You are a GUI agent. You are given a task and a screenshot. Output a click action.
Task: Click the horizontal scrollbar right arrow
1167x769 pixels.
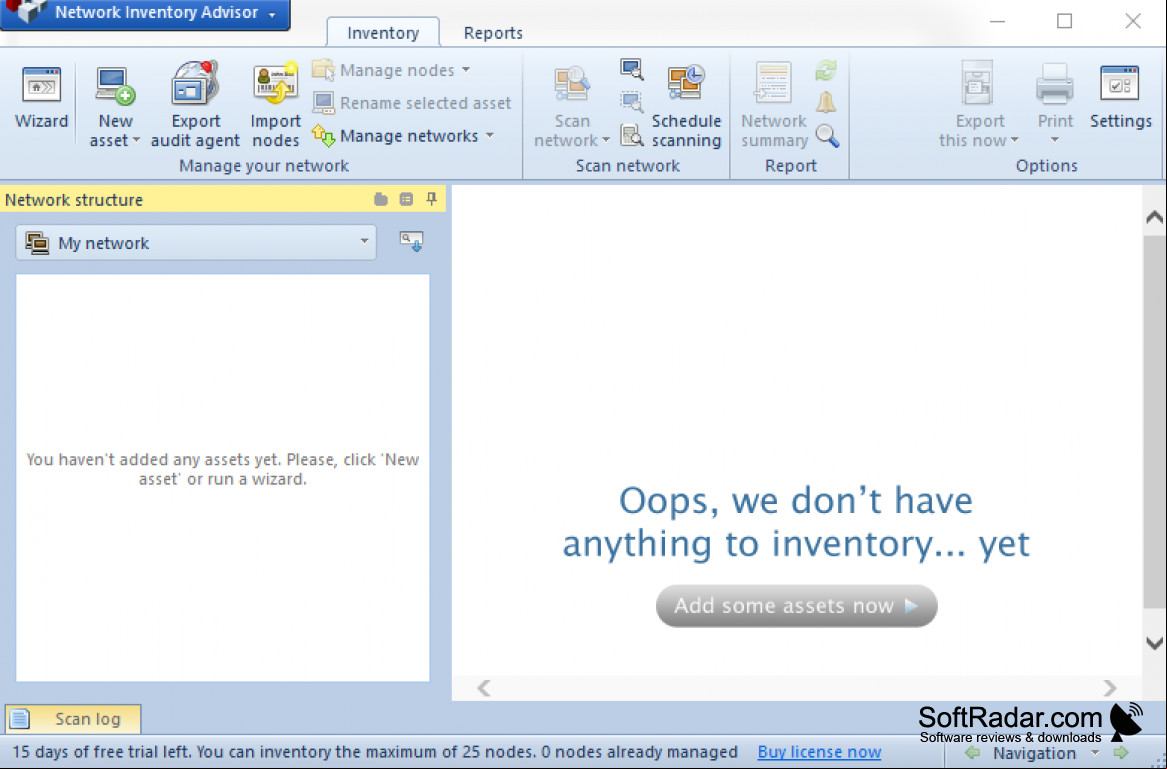pyautogui.click(x=1110, y=688)
